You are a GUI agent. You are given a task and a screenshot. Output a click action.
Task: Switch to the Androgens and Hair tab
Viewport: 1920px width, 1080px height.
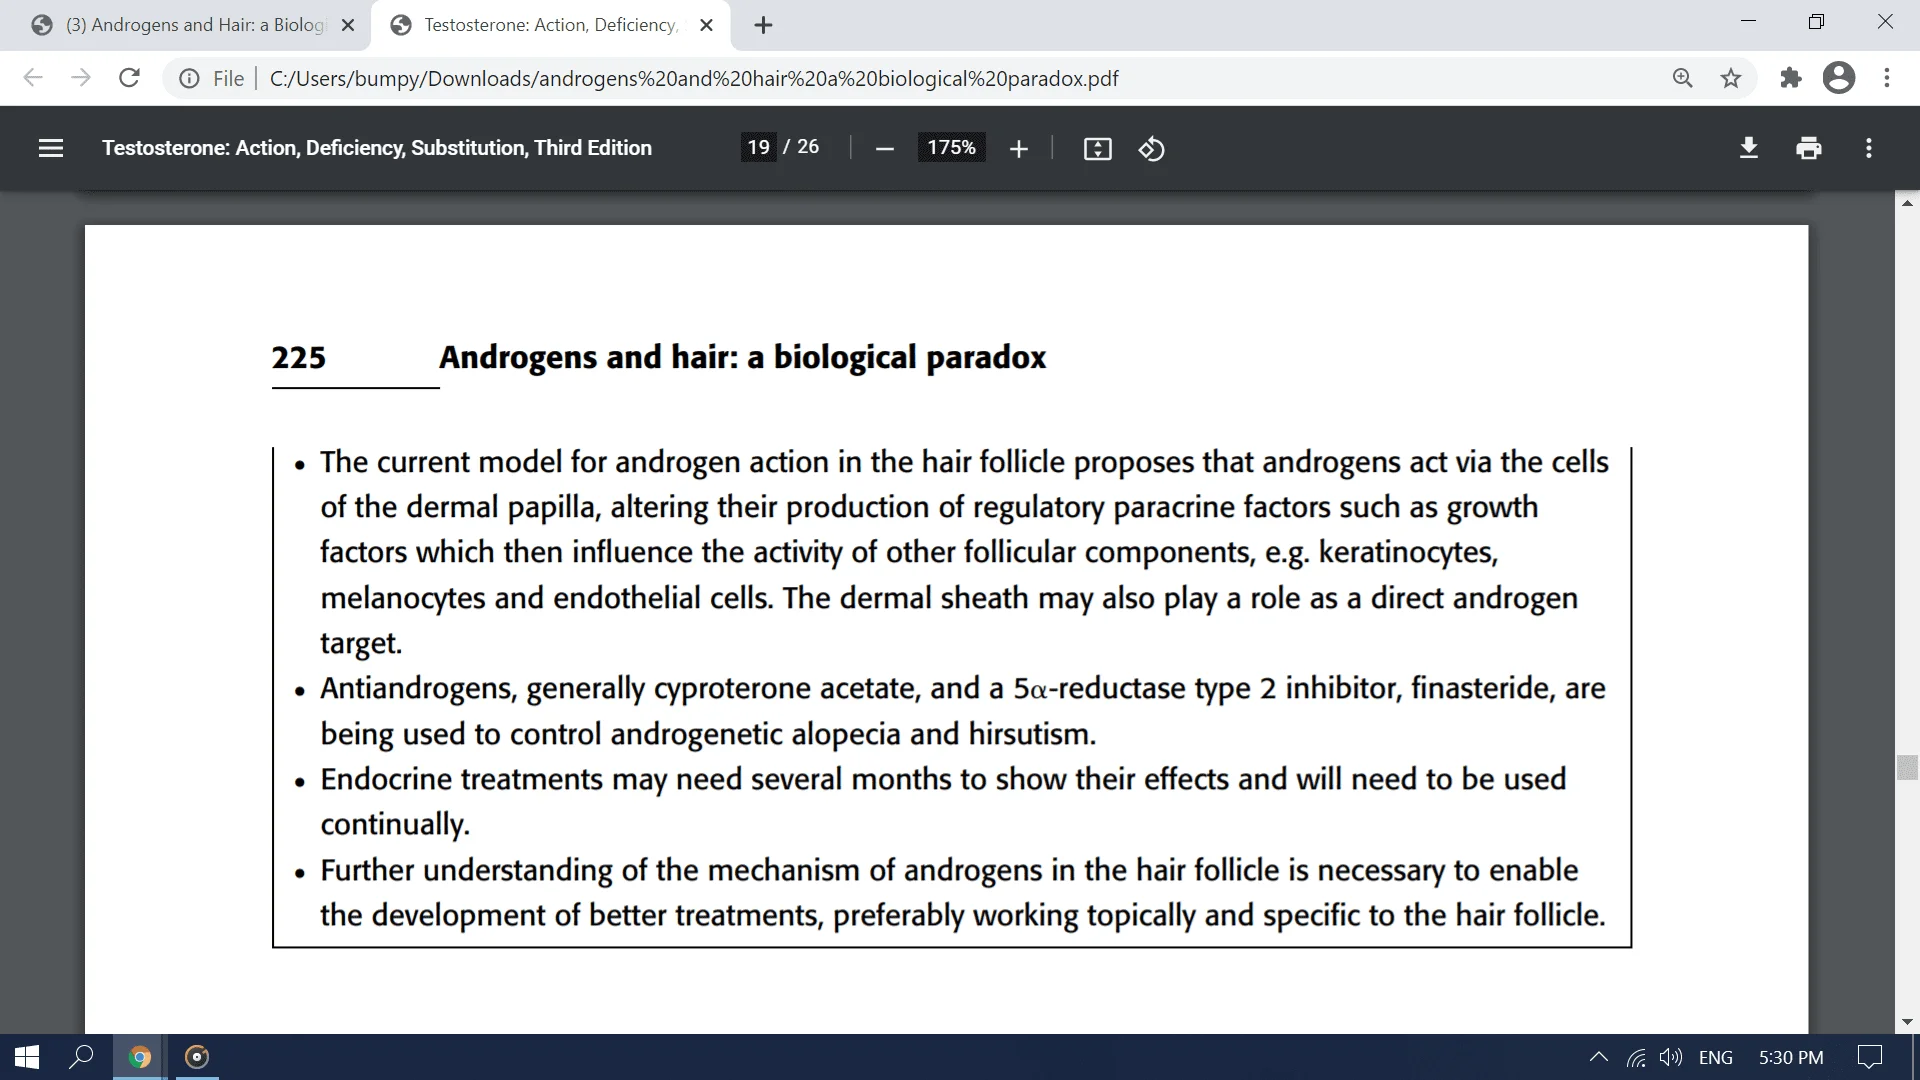tap(185, 25)
